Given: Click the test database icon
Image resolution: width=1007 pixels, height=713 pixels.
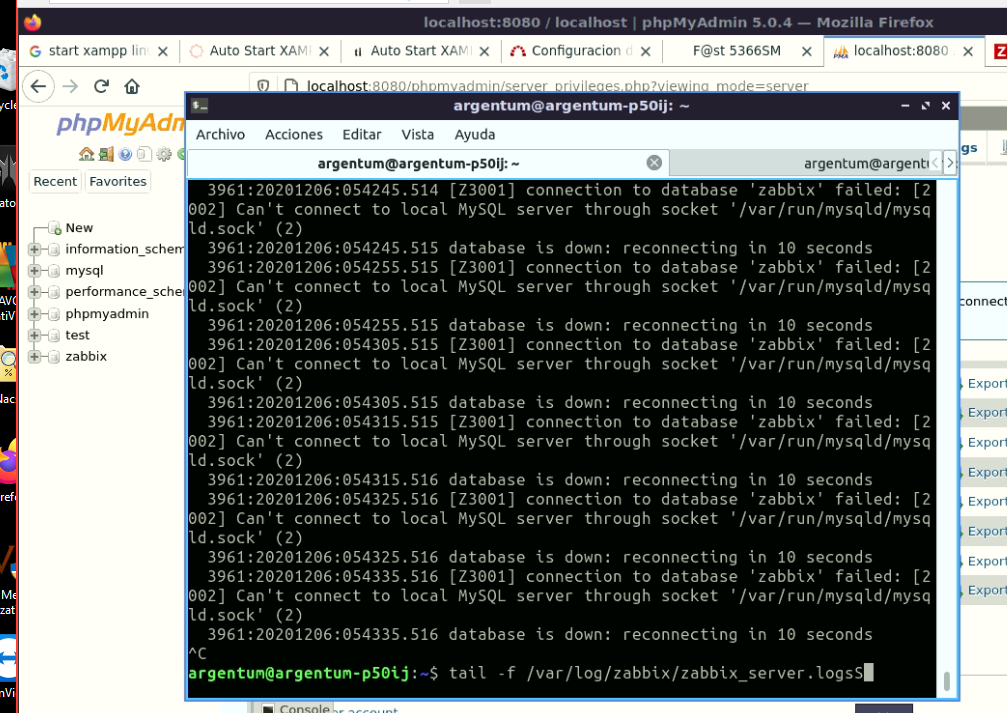Looking at the screenshot, I should pyautogui.click(x=55, y=335).
